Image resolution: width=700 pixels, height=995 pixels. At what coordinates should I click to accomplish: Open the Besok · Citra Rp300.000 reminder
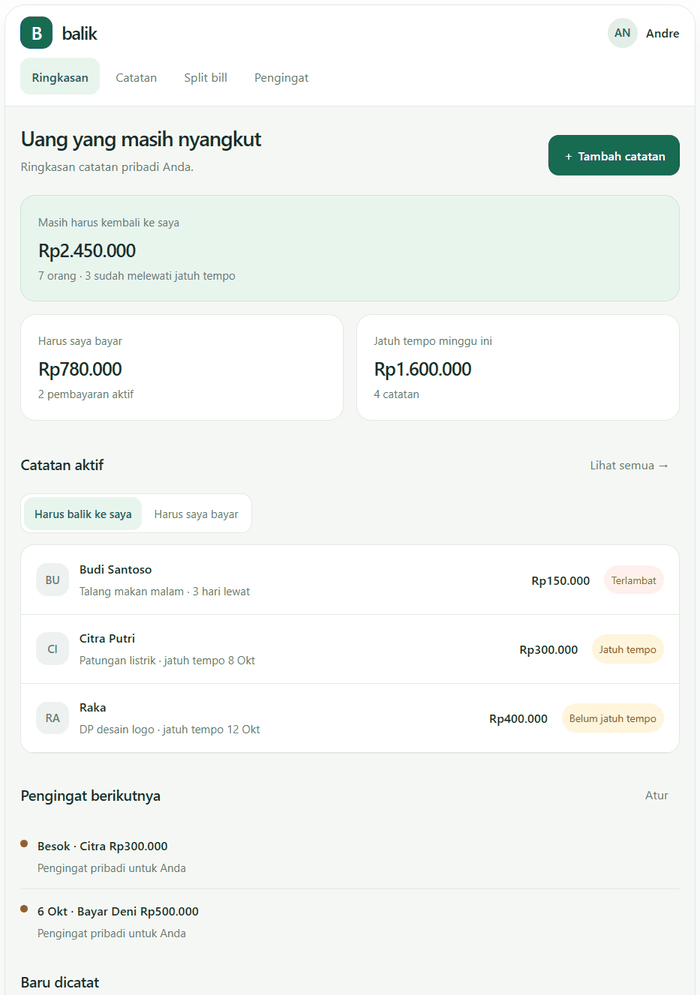tap(350, 856)
